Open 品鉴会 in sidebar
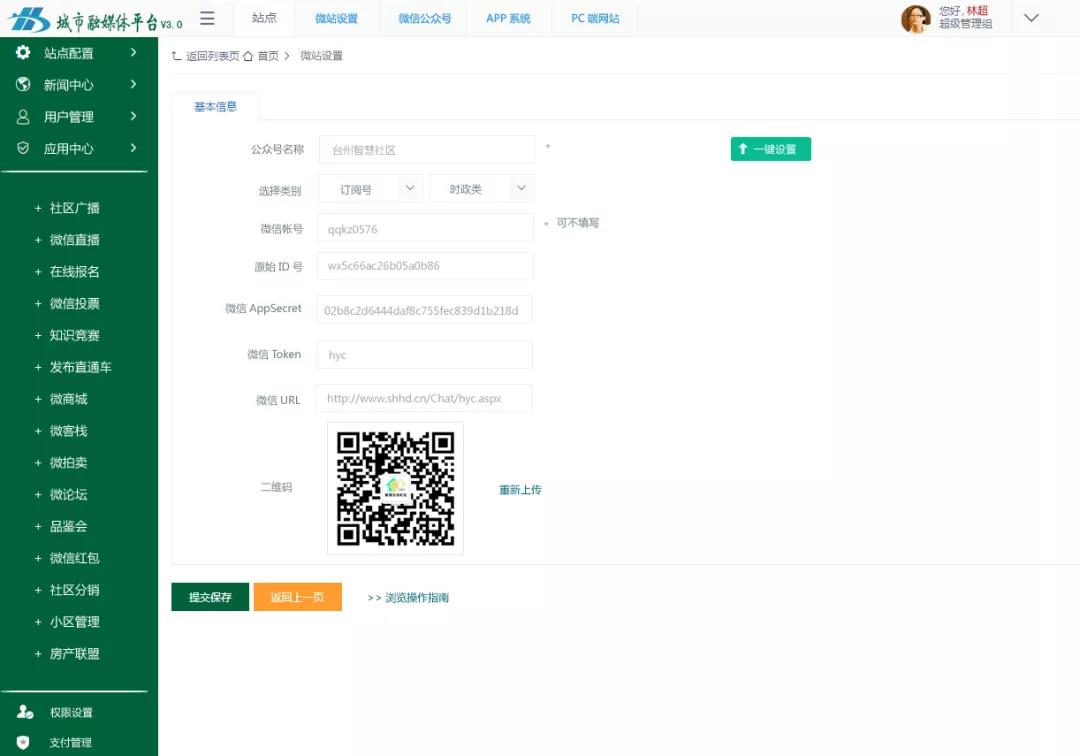The image size is (1080, 756). point(69,527)
